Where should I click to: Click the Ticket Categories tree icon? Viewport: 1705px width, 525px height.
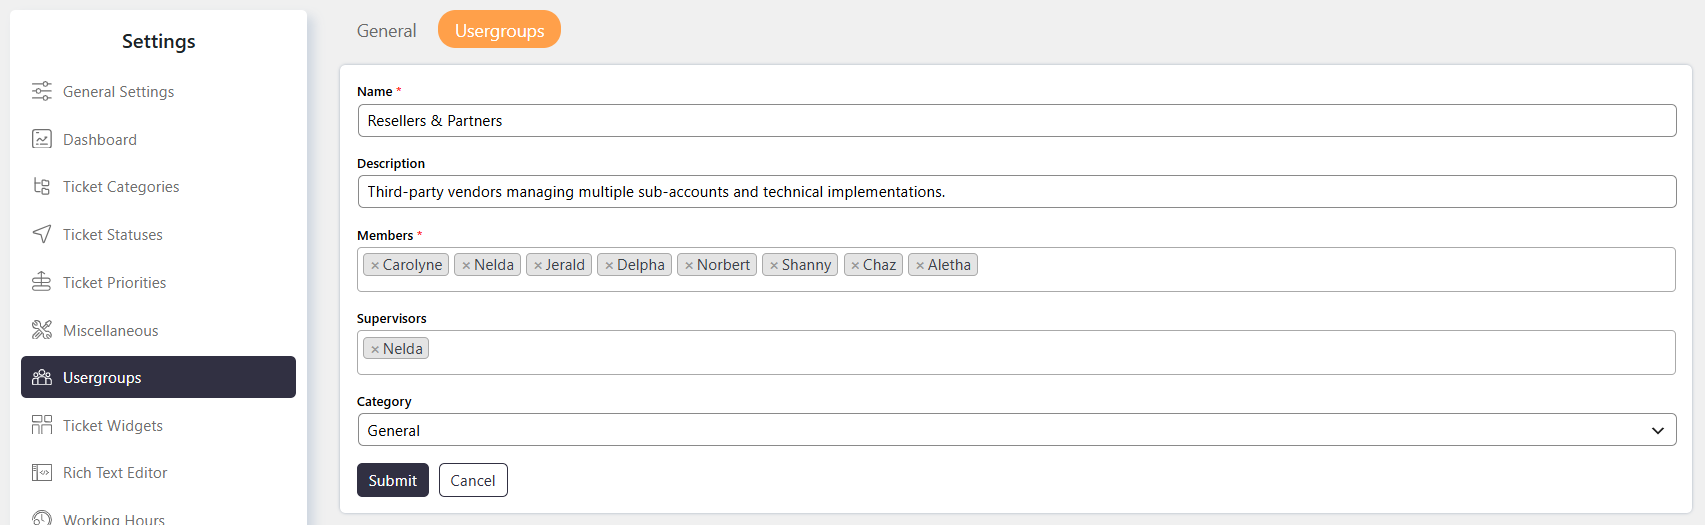pos(42,186)
